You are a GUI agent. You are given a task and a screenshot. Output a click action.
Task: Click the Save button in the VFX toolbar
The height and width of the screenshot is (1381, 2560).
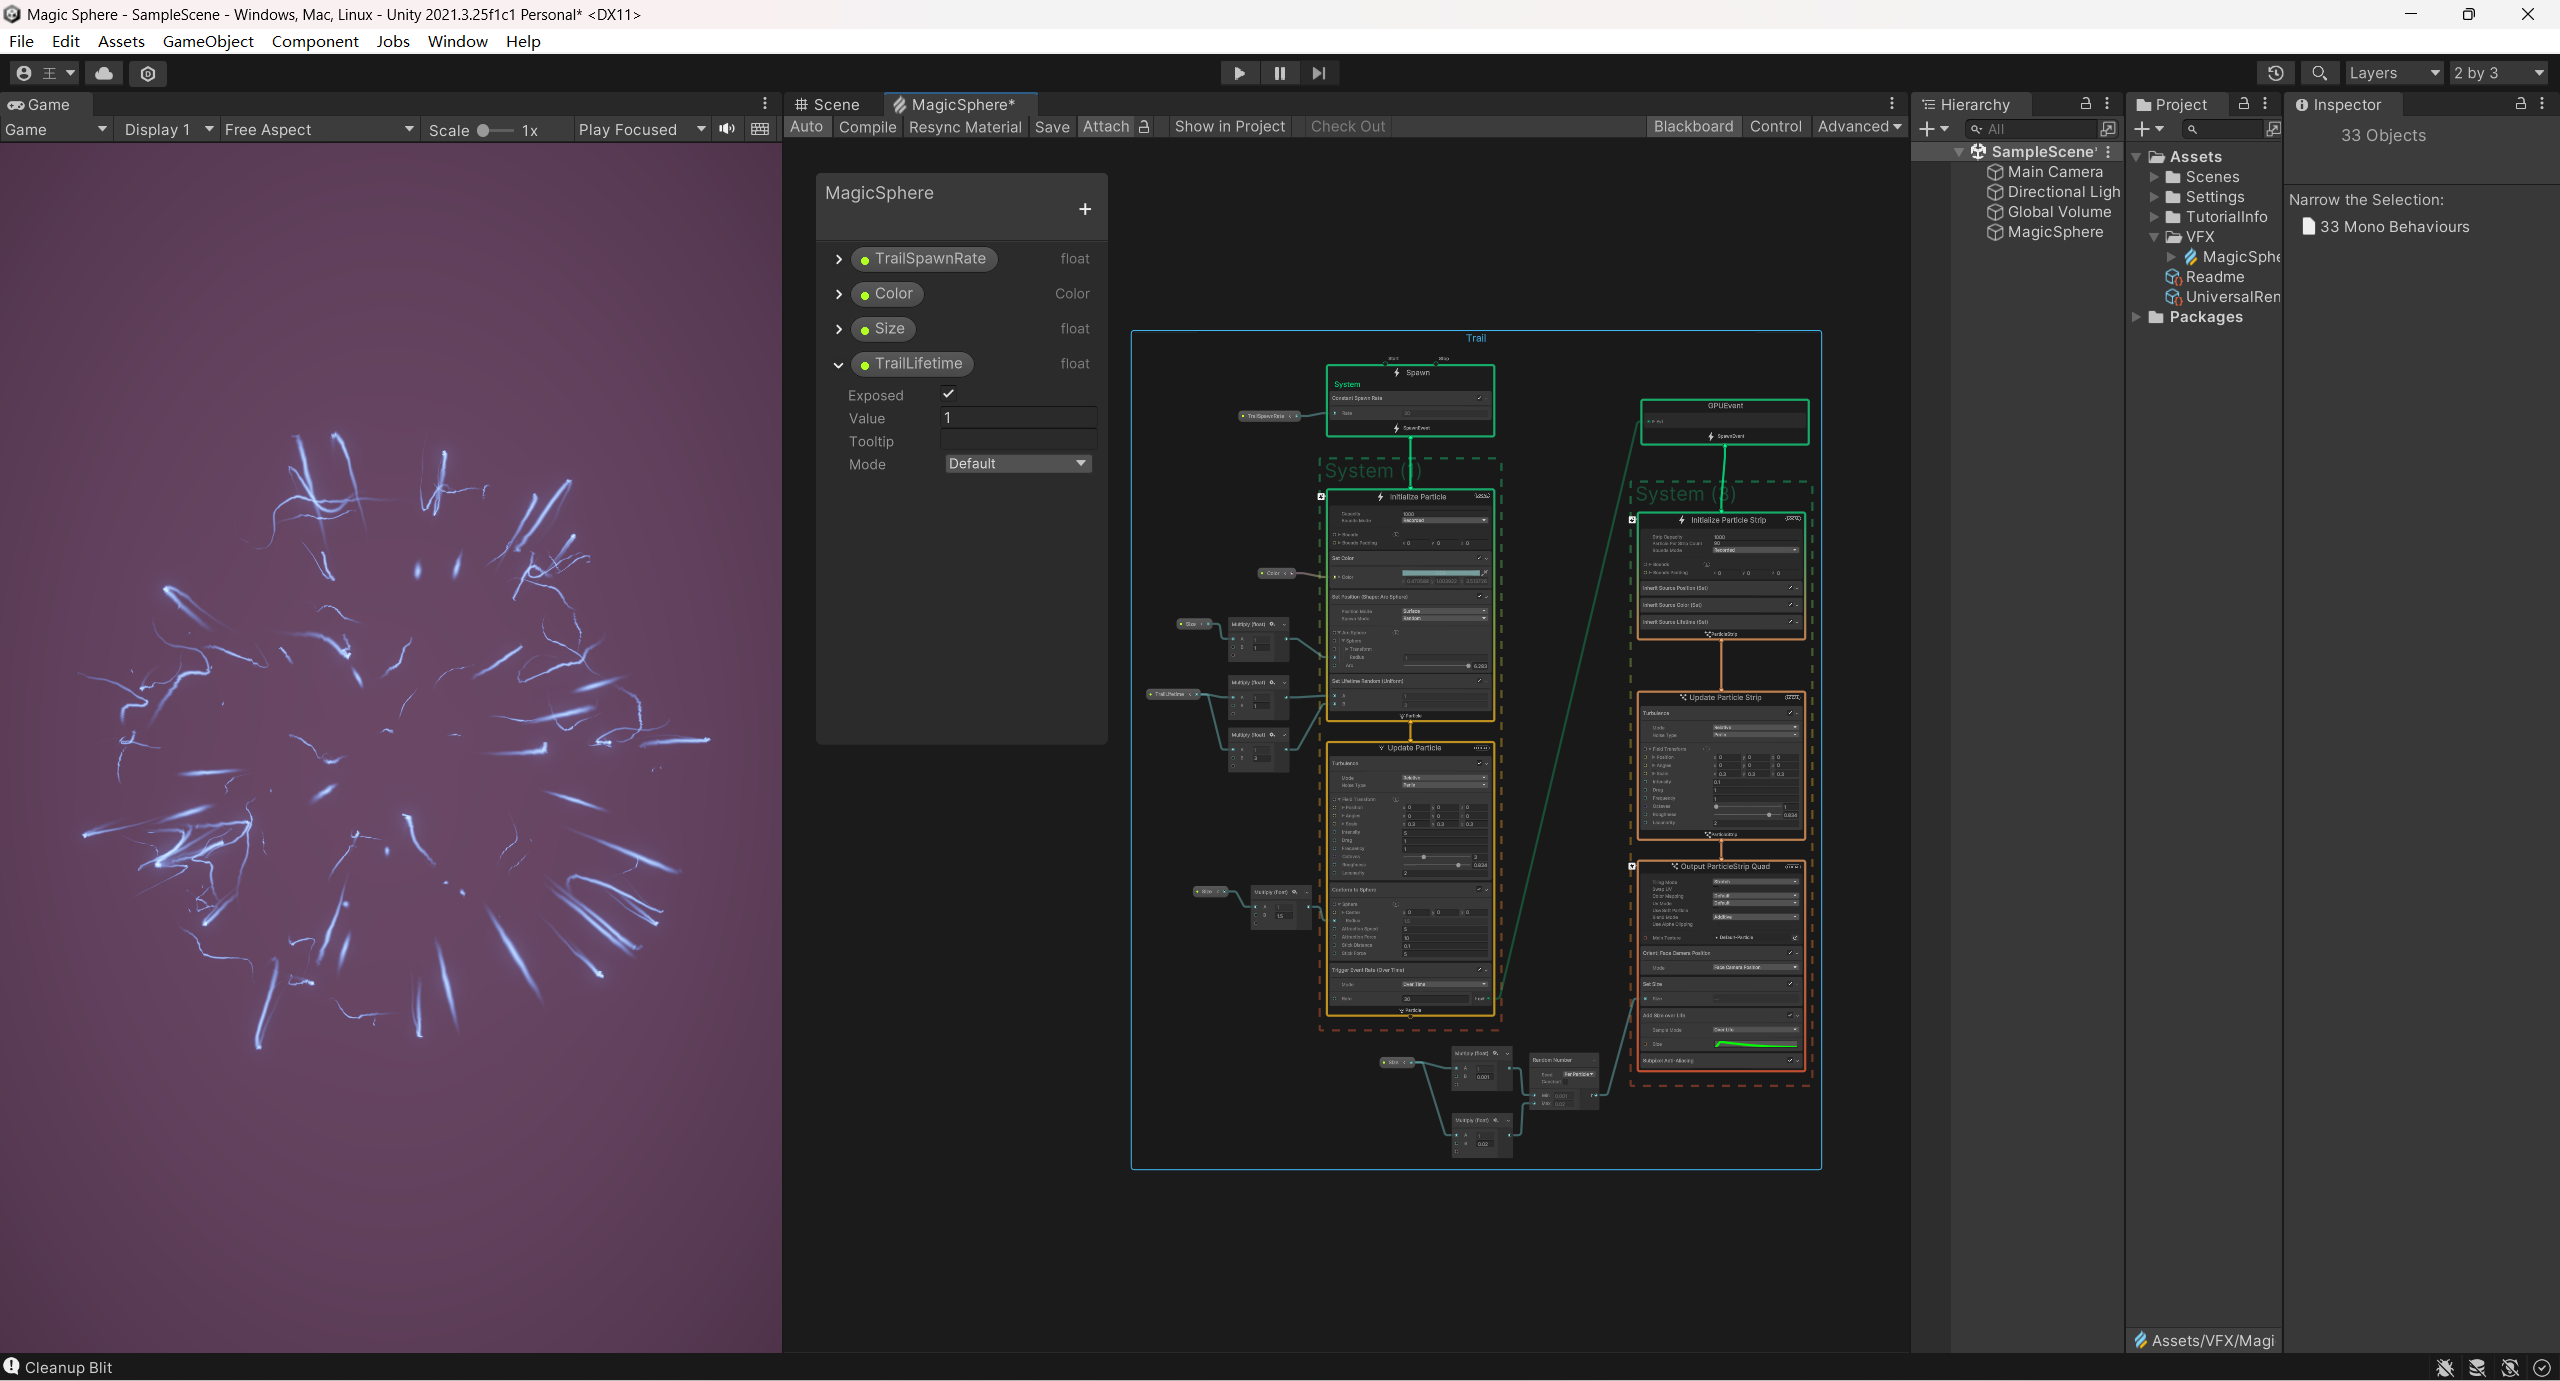[x=1051, y=127]
